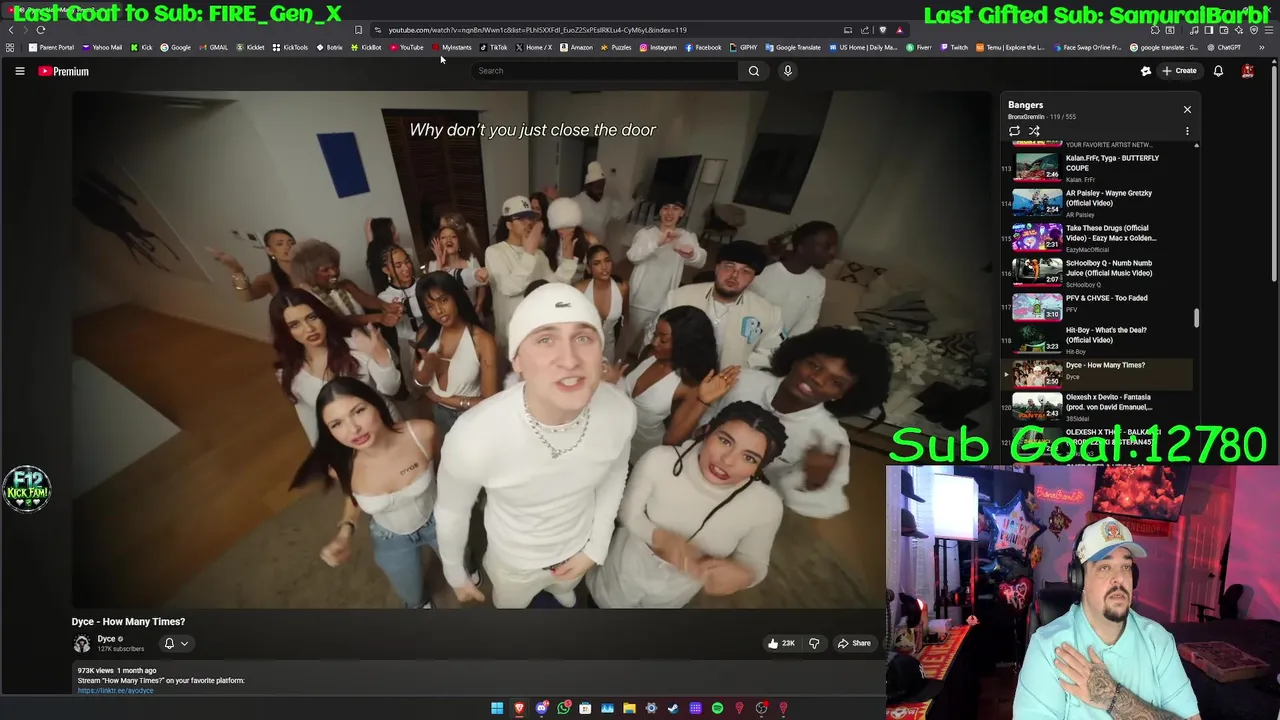Open the ChatGPT bookmark

(1223, 47)
